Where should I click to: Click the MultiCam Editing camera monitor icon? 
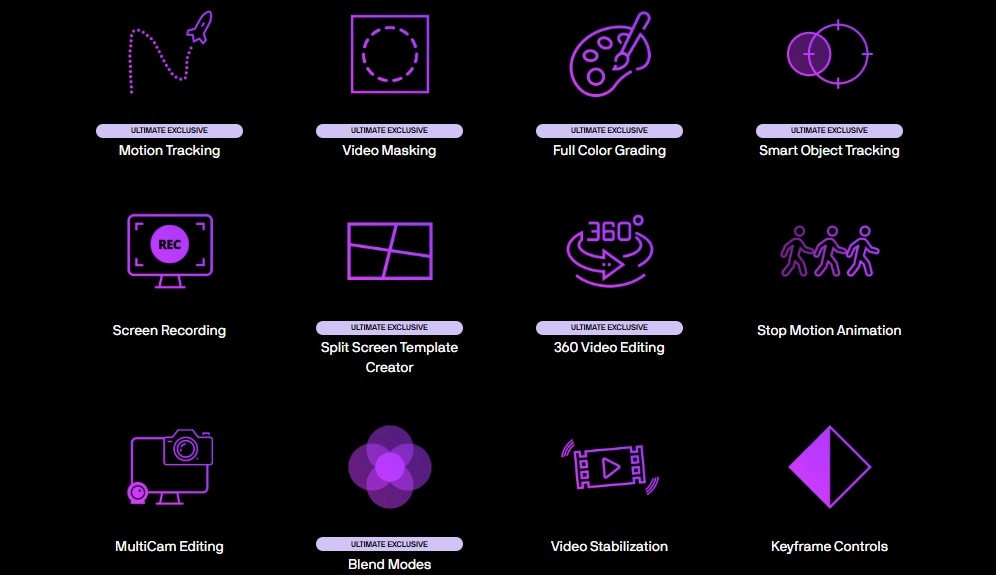(x=170, y=467)
